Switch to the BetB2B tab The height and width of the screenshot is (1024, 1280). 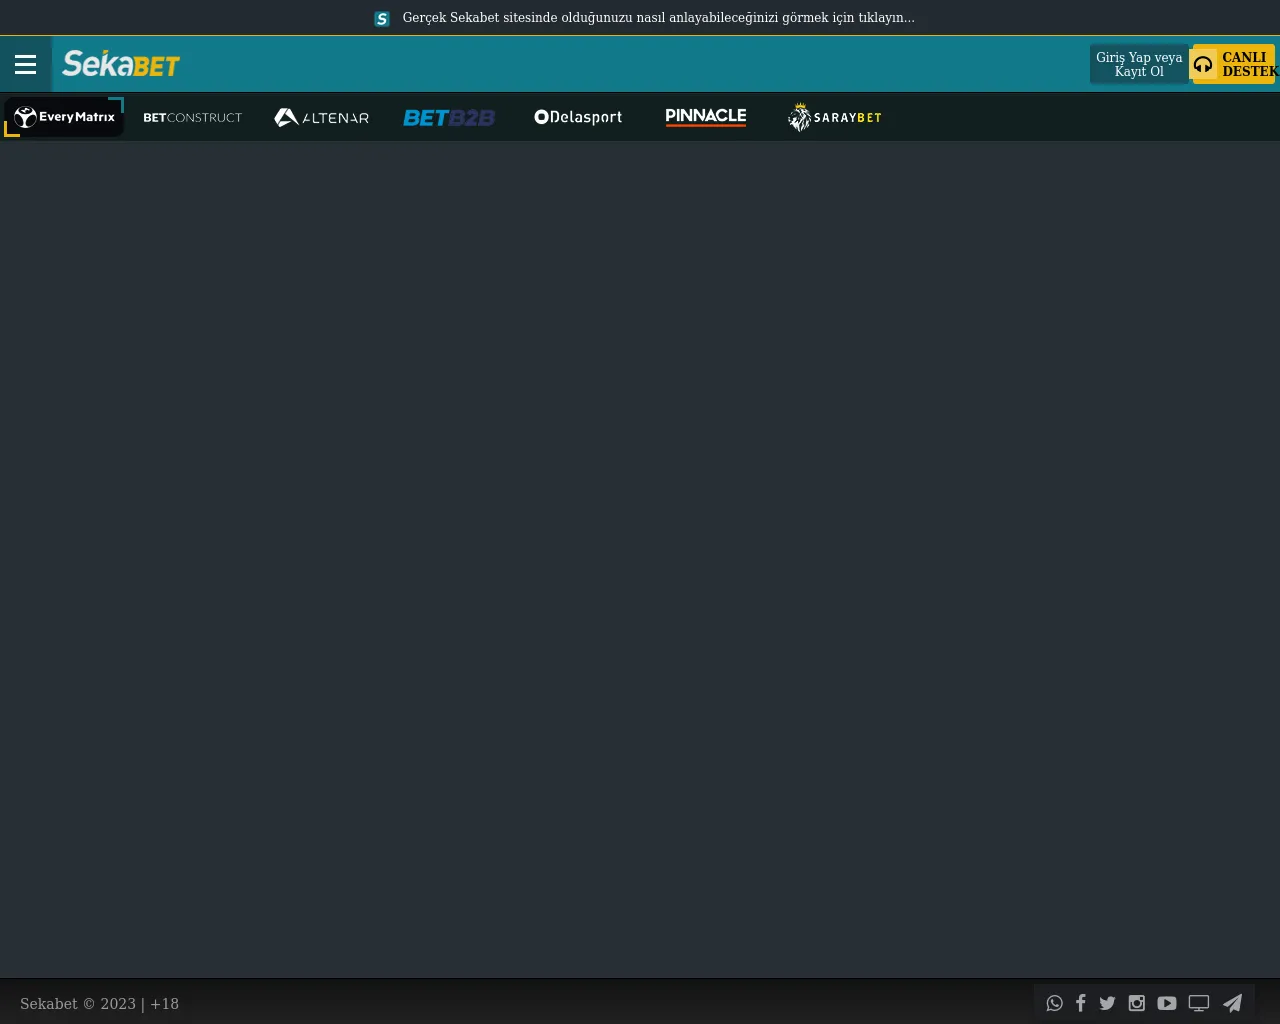[449, 117]
